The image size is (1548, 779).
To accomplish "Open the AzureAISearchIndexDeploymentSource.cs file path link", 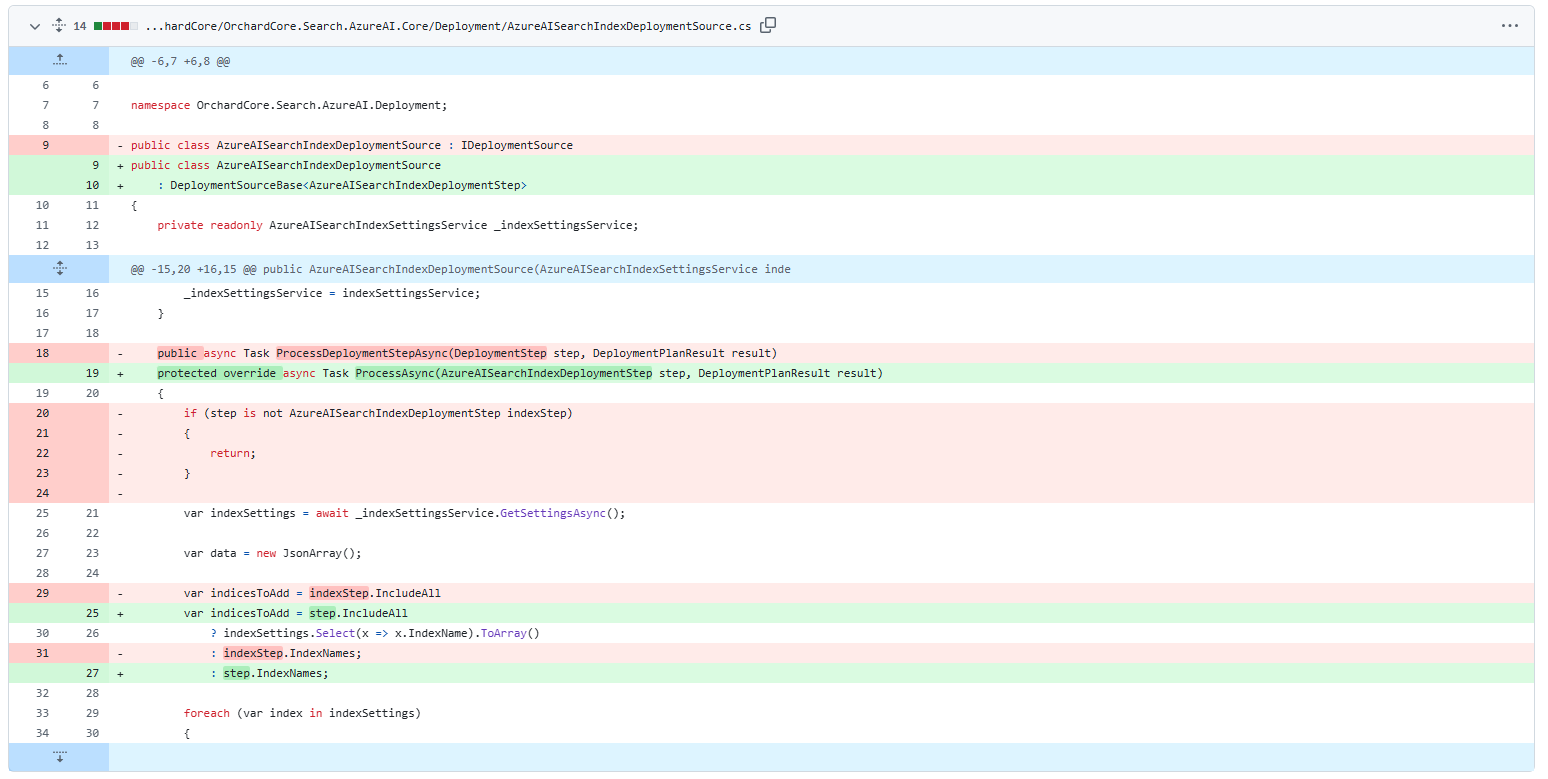I will 448,26.
